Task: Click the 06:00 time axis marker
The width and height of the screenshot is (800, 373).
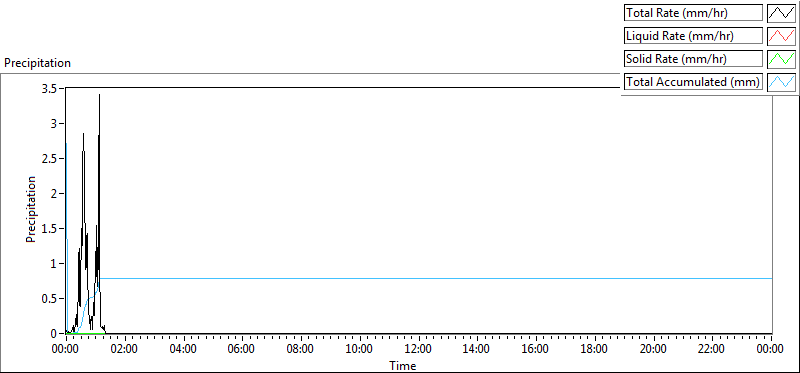Action: click(x=242, y=349)
